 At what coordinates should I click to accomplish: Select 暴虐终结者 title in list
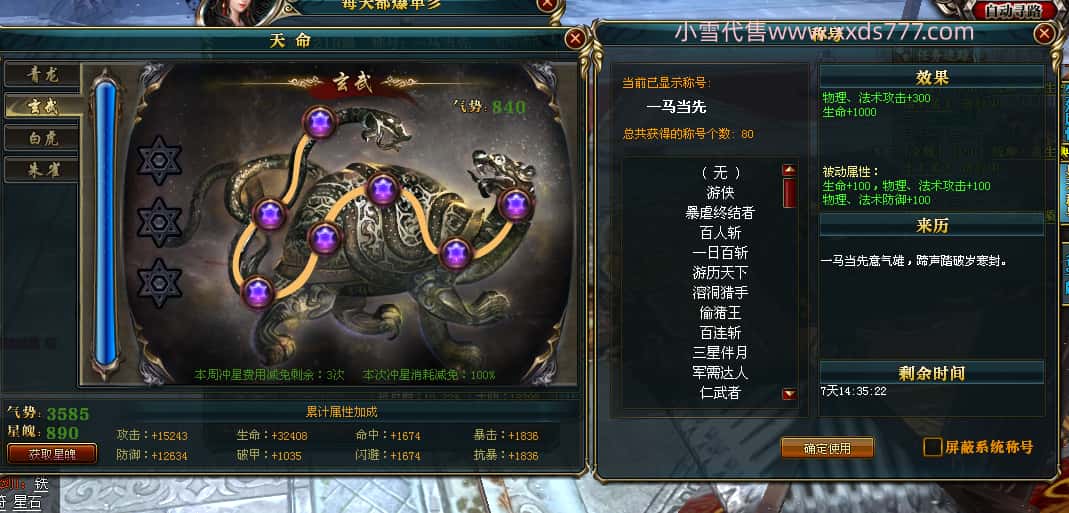click(x=720, y=213)
